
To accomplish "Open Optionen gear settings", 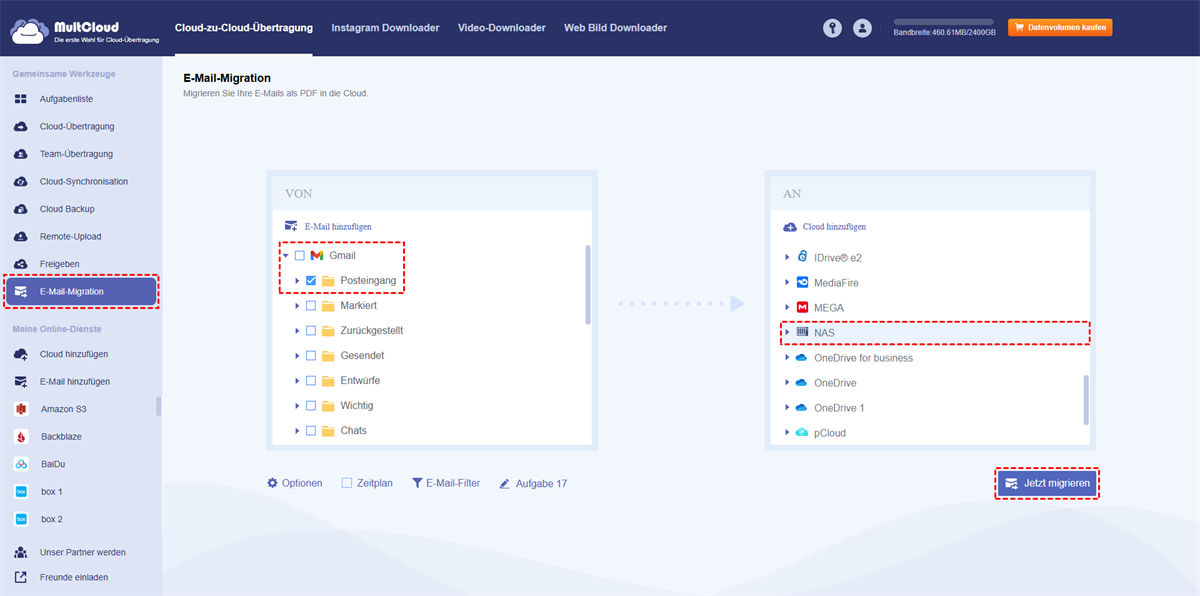I will tap(294, 483).
